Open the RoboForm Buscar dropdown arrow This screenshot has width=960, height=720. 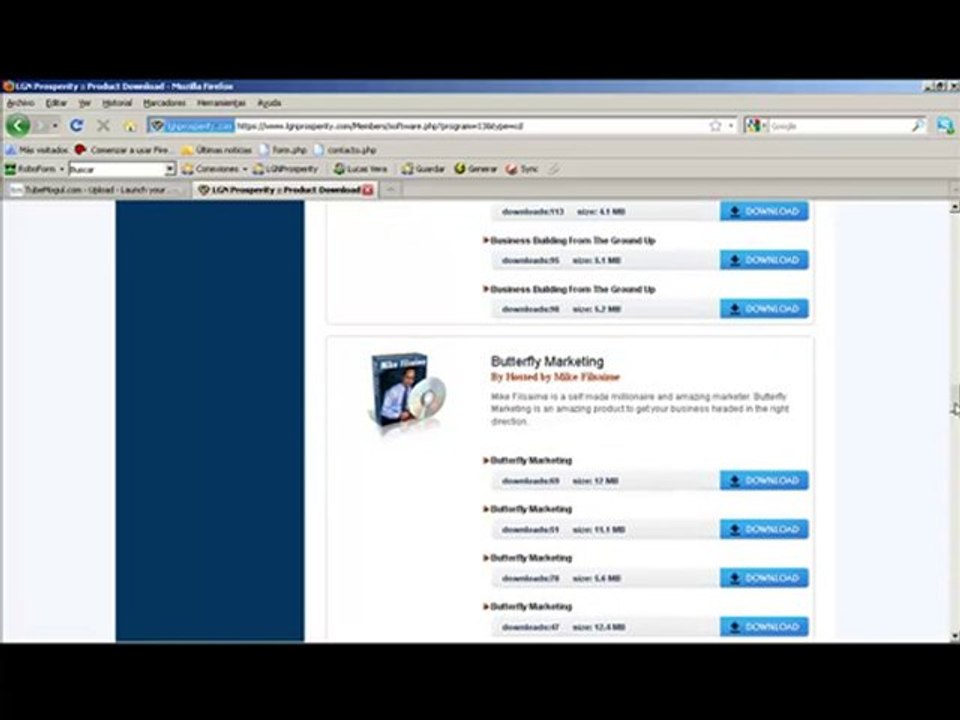coord(170,169)
